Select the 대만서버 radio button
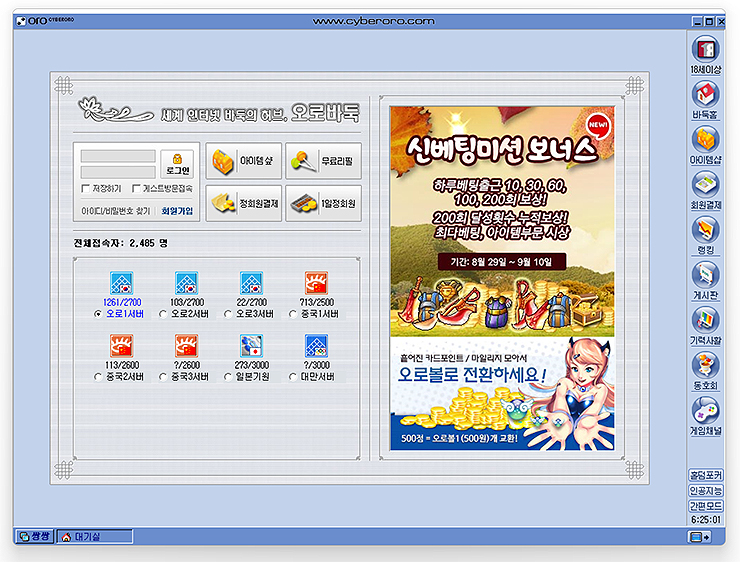The width and height of the screenshot is (740, 562). pyautogui.click(x=293, y=377)
